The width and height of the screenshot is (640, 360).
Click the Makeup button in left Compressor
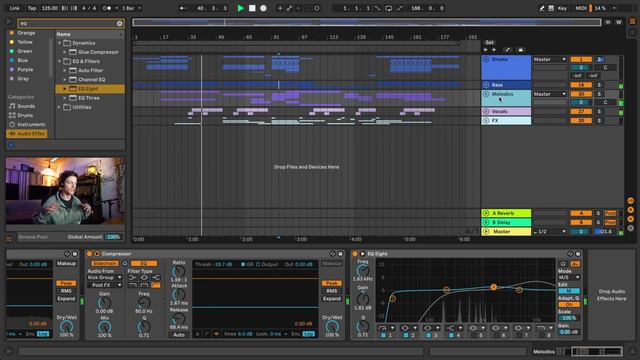(x=66, y=264)
